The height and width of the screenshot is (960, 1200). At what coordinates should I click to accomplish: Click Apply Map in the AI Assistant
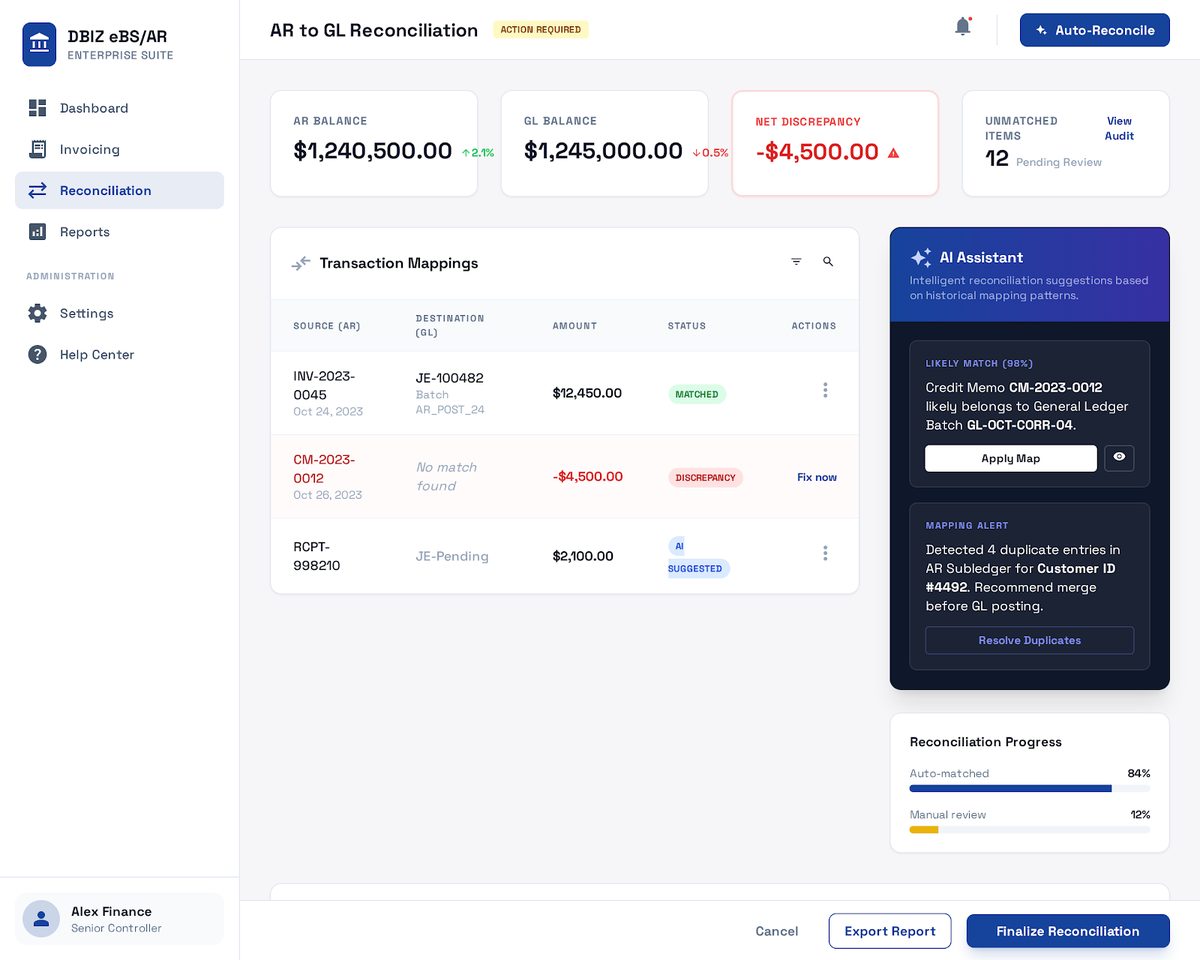(1011, 458)
